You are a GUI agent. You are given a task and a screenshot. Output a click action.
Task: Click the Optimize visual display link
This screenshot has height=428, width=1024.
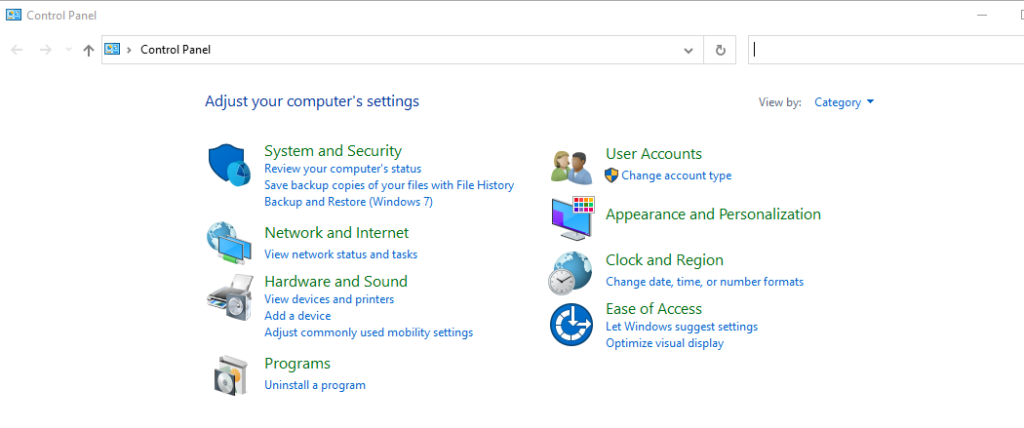tap(665, 343)
